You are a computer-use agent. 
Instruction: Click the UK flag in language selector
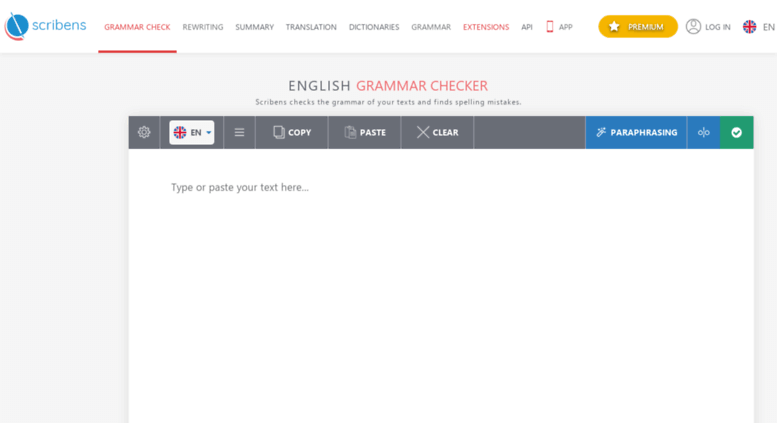tap(180, 132)
